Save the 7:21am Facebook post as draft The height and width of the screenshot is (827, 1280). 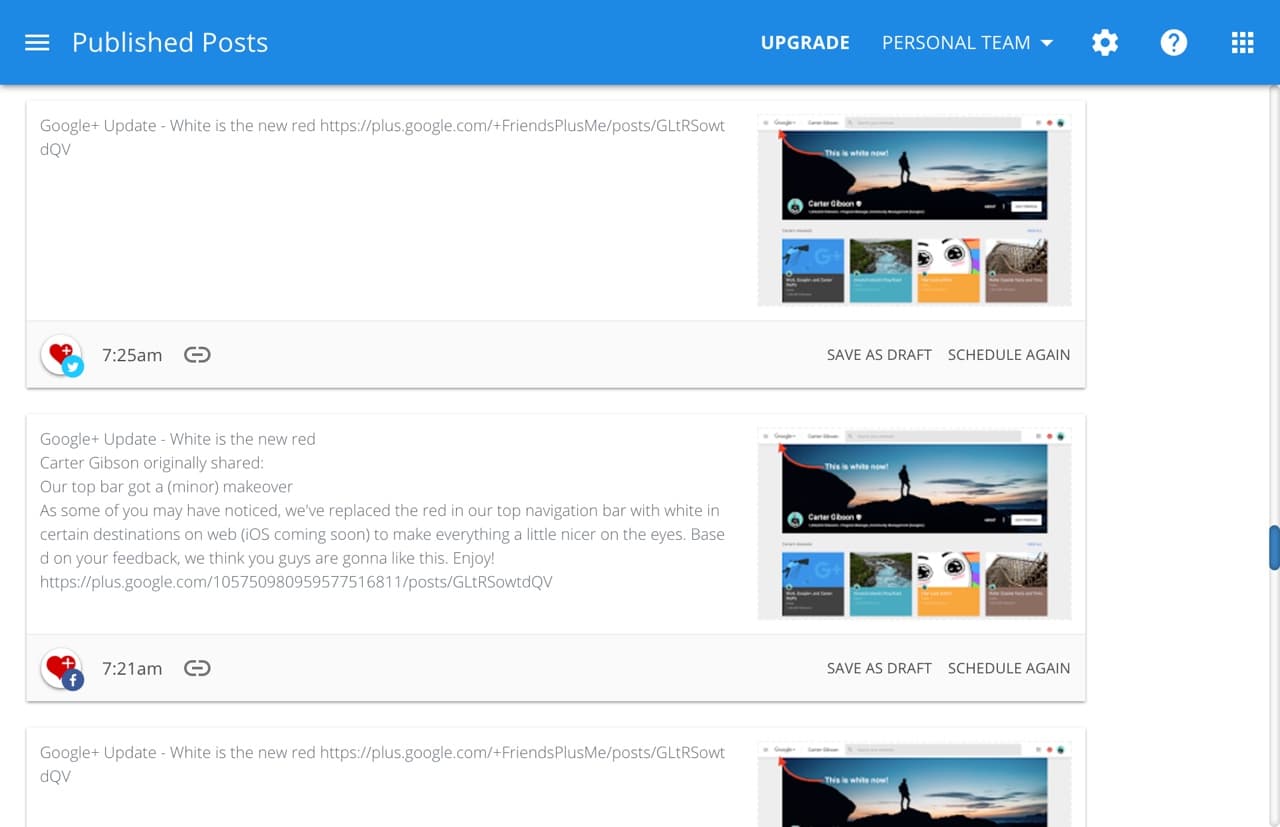pos(879,668)
